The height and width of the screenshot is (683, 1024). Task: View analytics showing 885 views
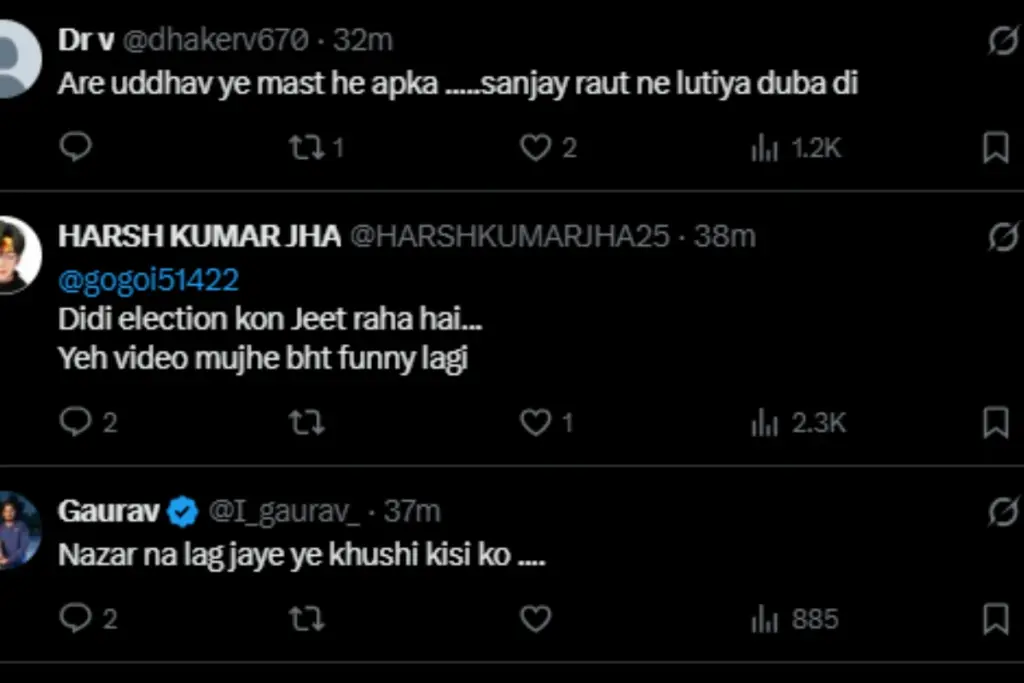click(x=765, y=619)
